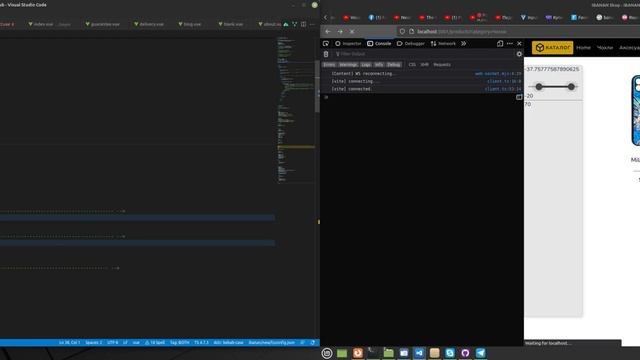The image size is (640, 360).
Task: Click the right handle of the price range slider
Action: [x=571, y=87]
